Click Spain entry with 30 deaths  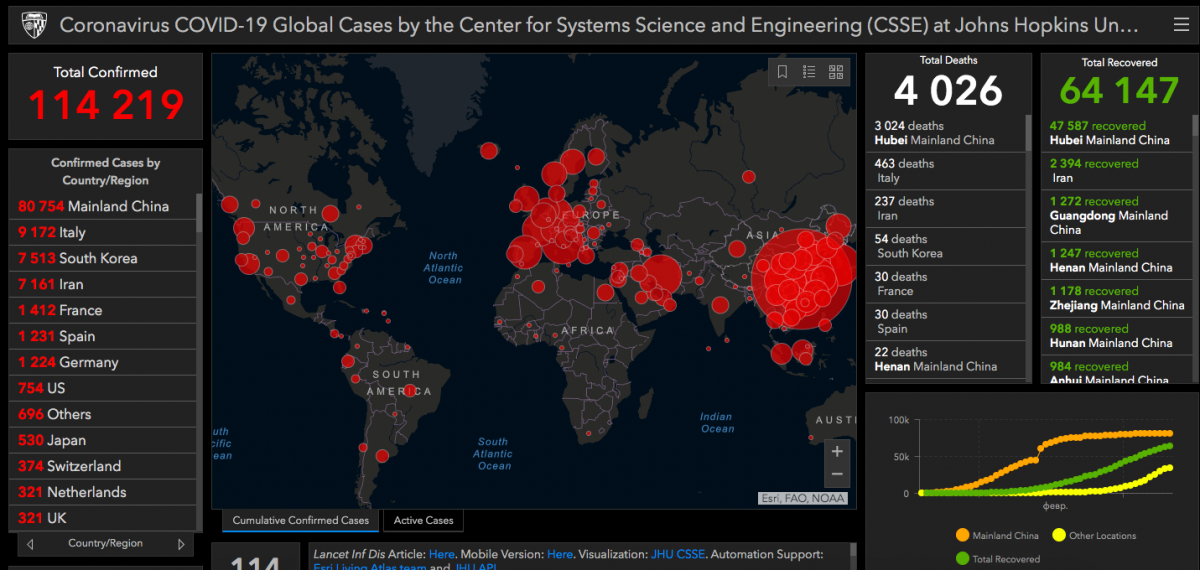click(x=945, y=322)
